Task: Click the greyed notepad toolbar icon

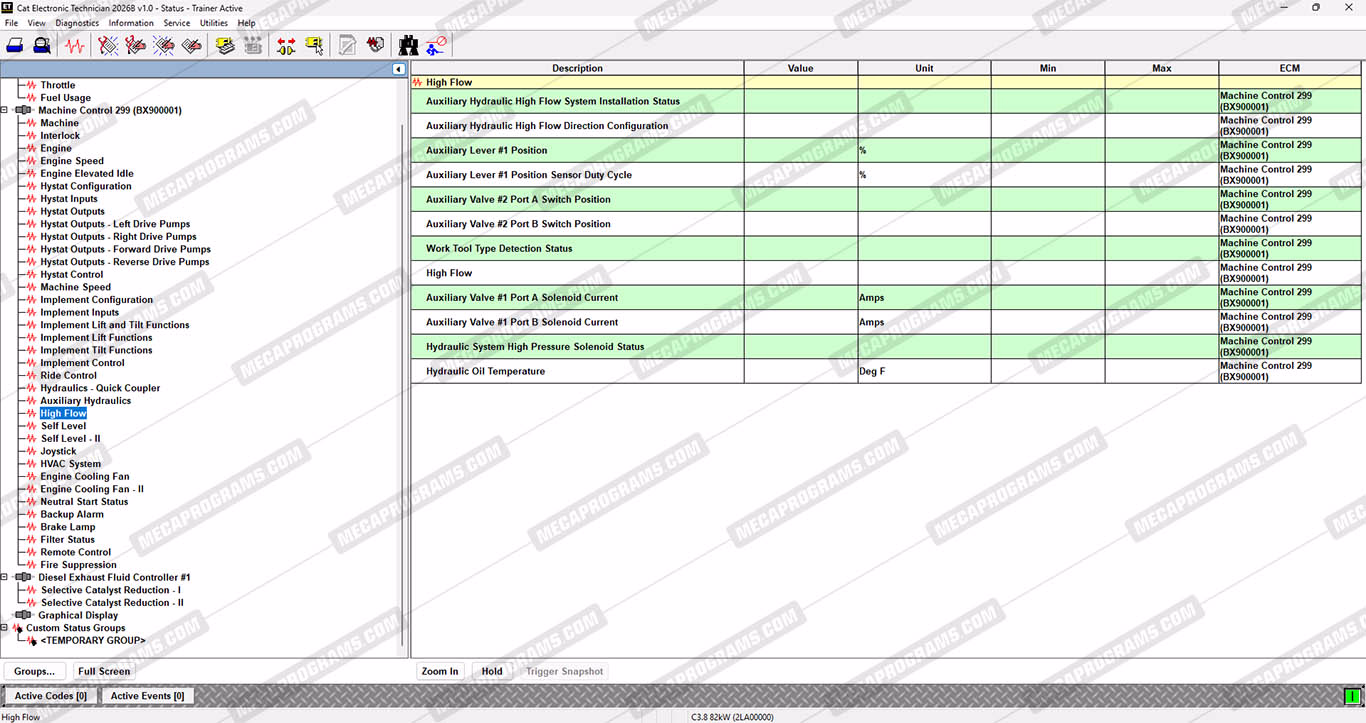Action: 347,45
